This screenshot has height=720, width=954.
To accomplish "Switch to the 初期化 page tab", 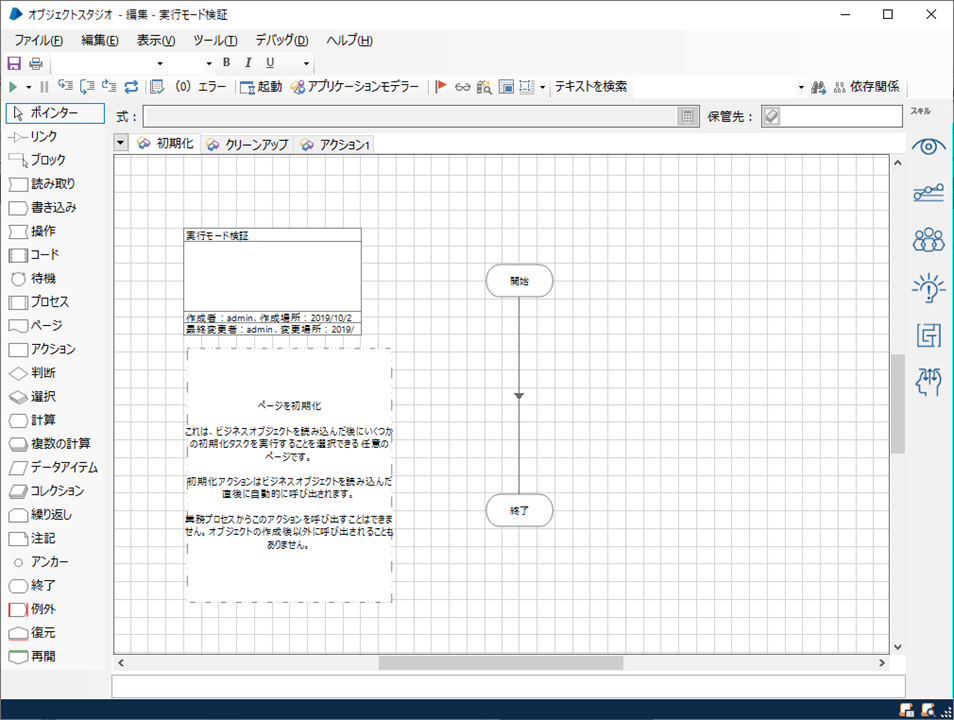I will pos(166,144).
